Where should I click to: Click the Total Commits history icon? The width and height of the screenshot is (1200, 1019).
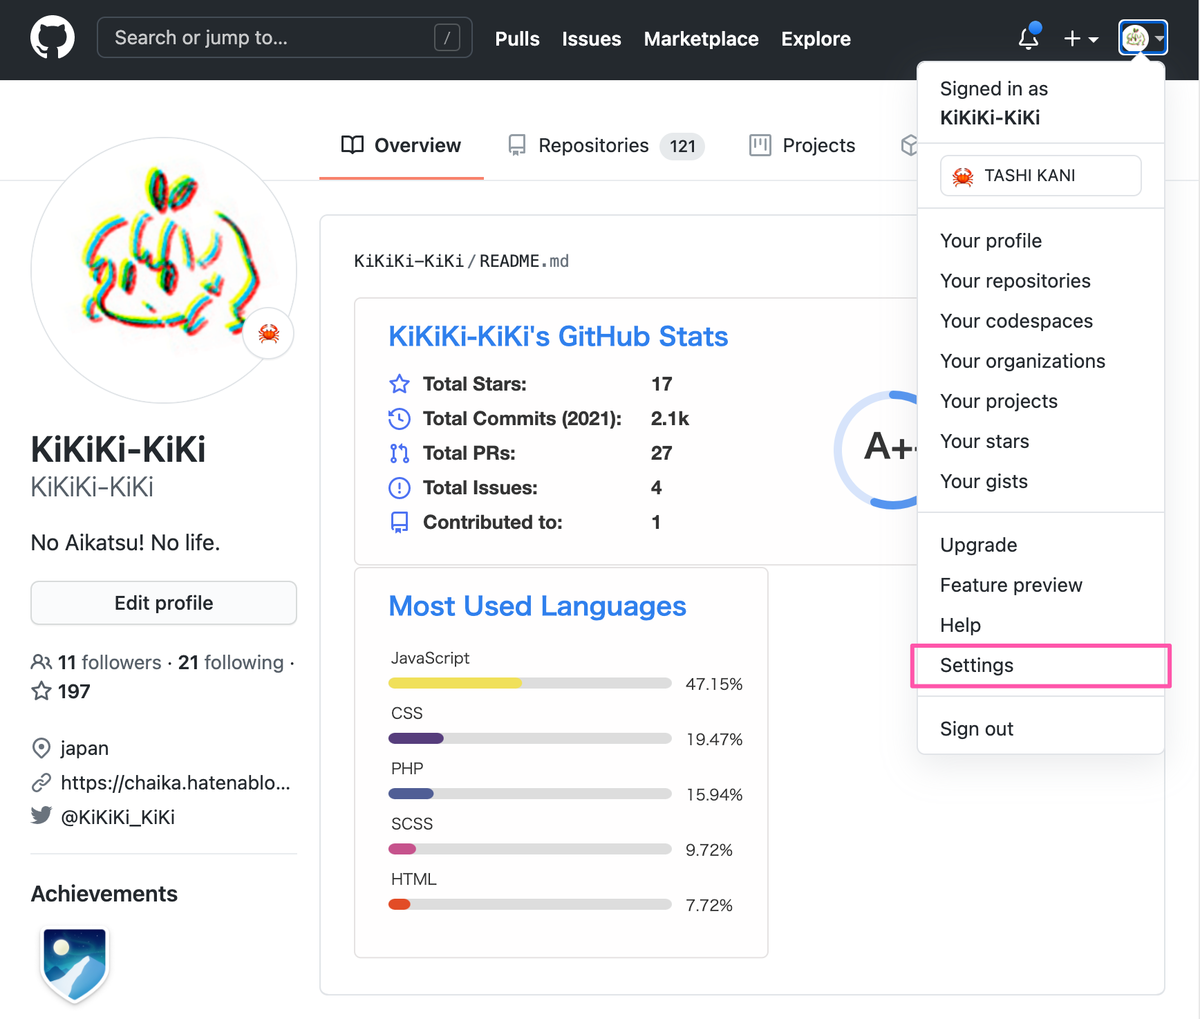pos(399,418)
